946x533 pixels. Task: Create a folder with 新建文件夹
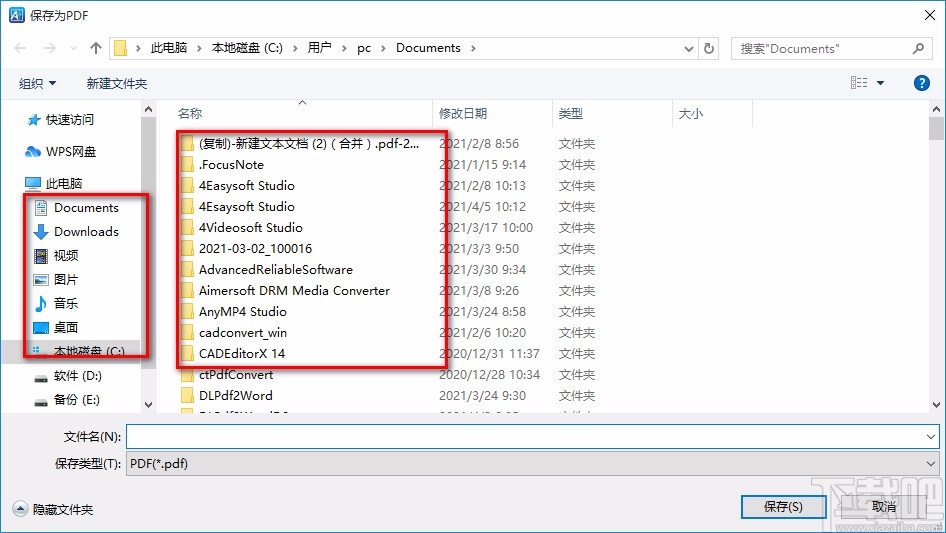pos(116,83)
